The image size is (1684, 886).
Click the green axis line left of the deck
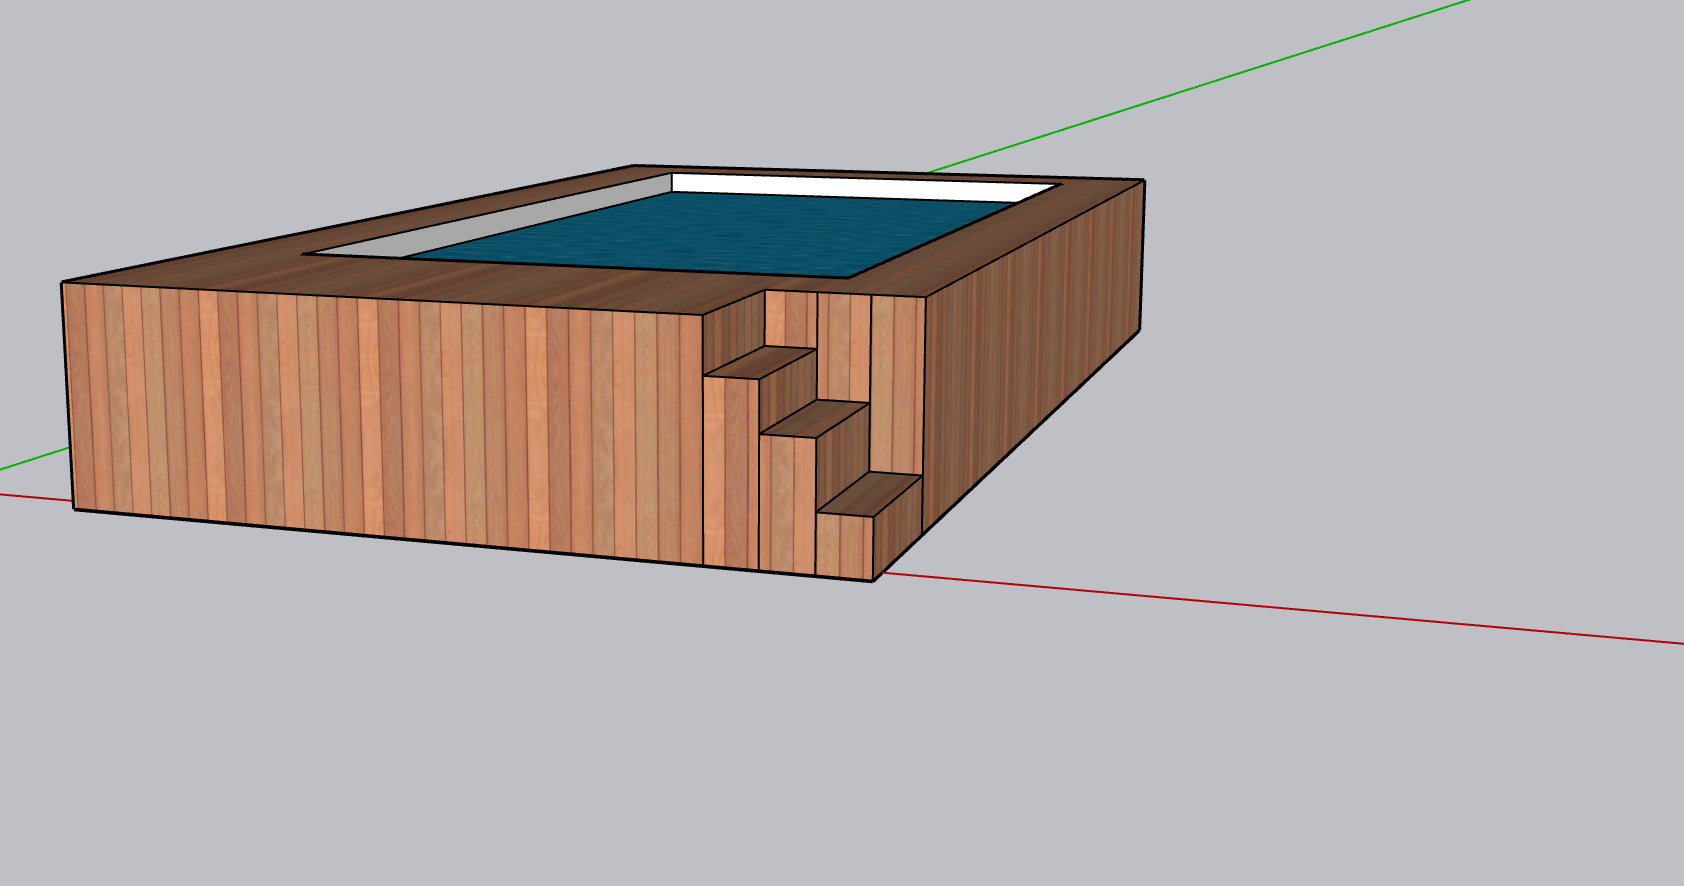(30, 461)
